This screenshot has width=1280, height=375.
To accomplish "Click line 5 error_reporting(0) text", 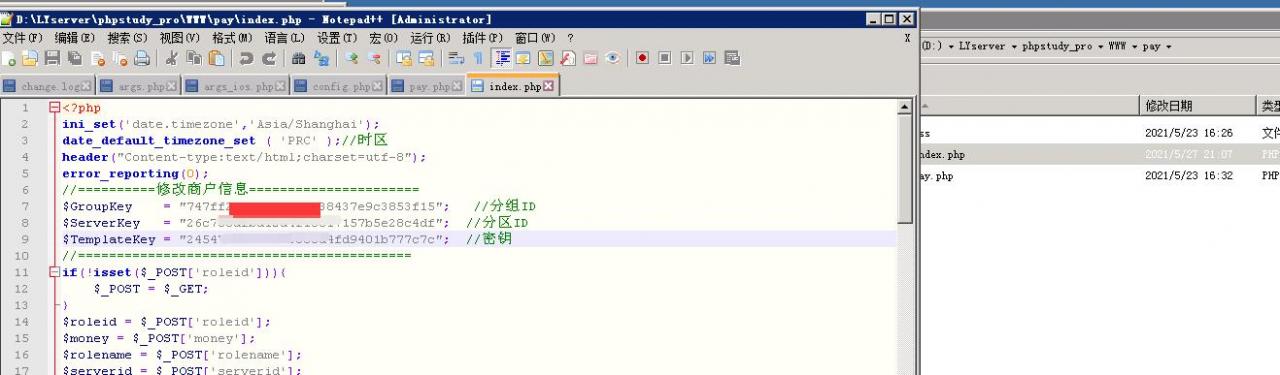I will click(135, 173).
